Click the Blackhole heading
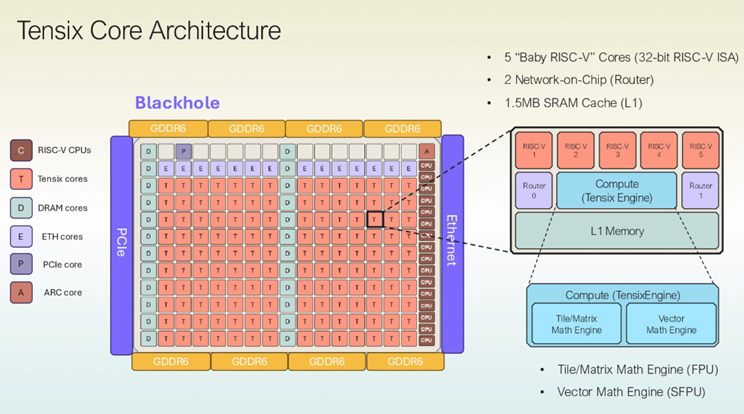This screenshot has width=744, height=414. pos(177,103)
